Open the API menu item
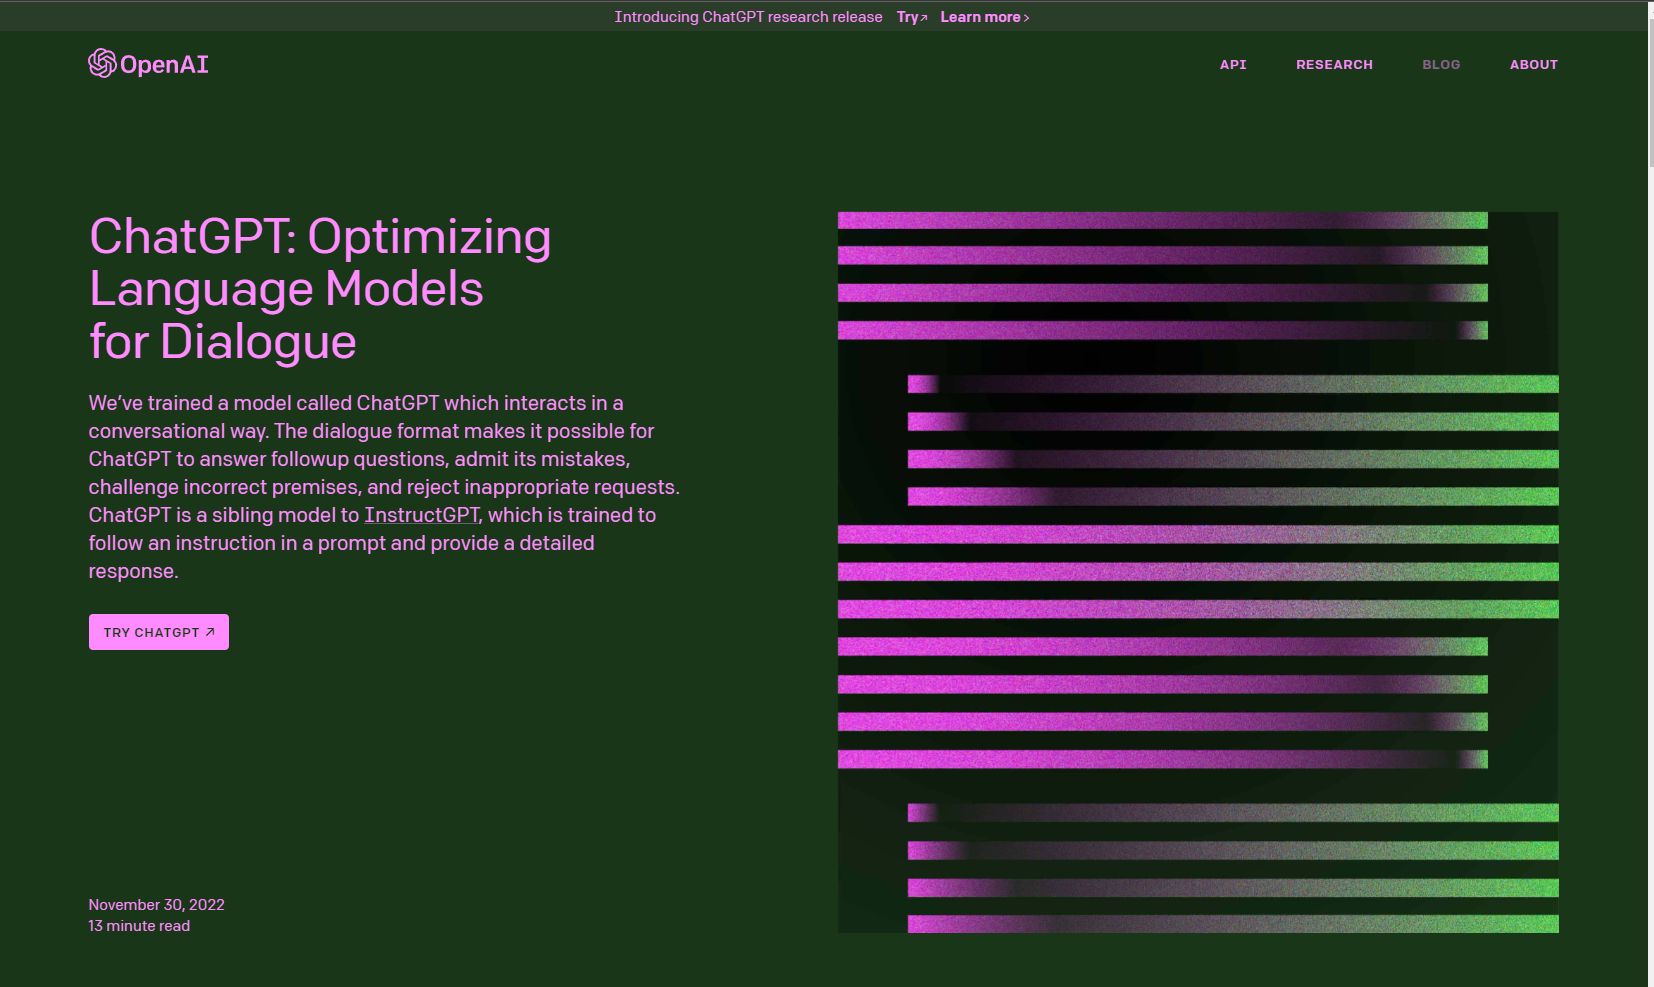The image size is (1654, 987). 1233,65
